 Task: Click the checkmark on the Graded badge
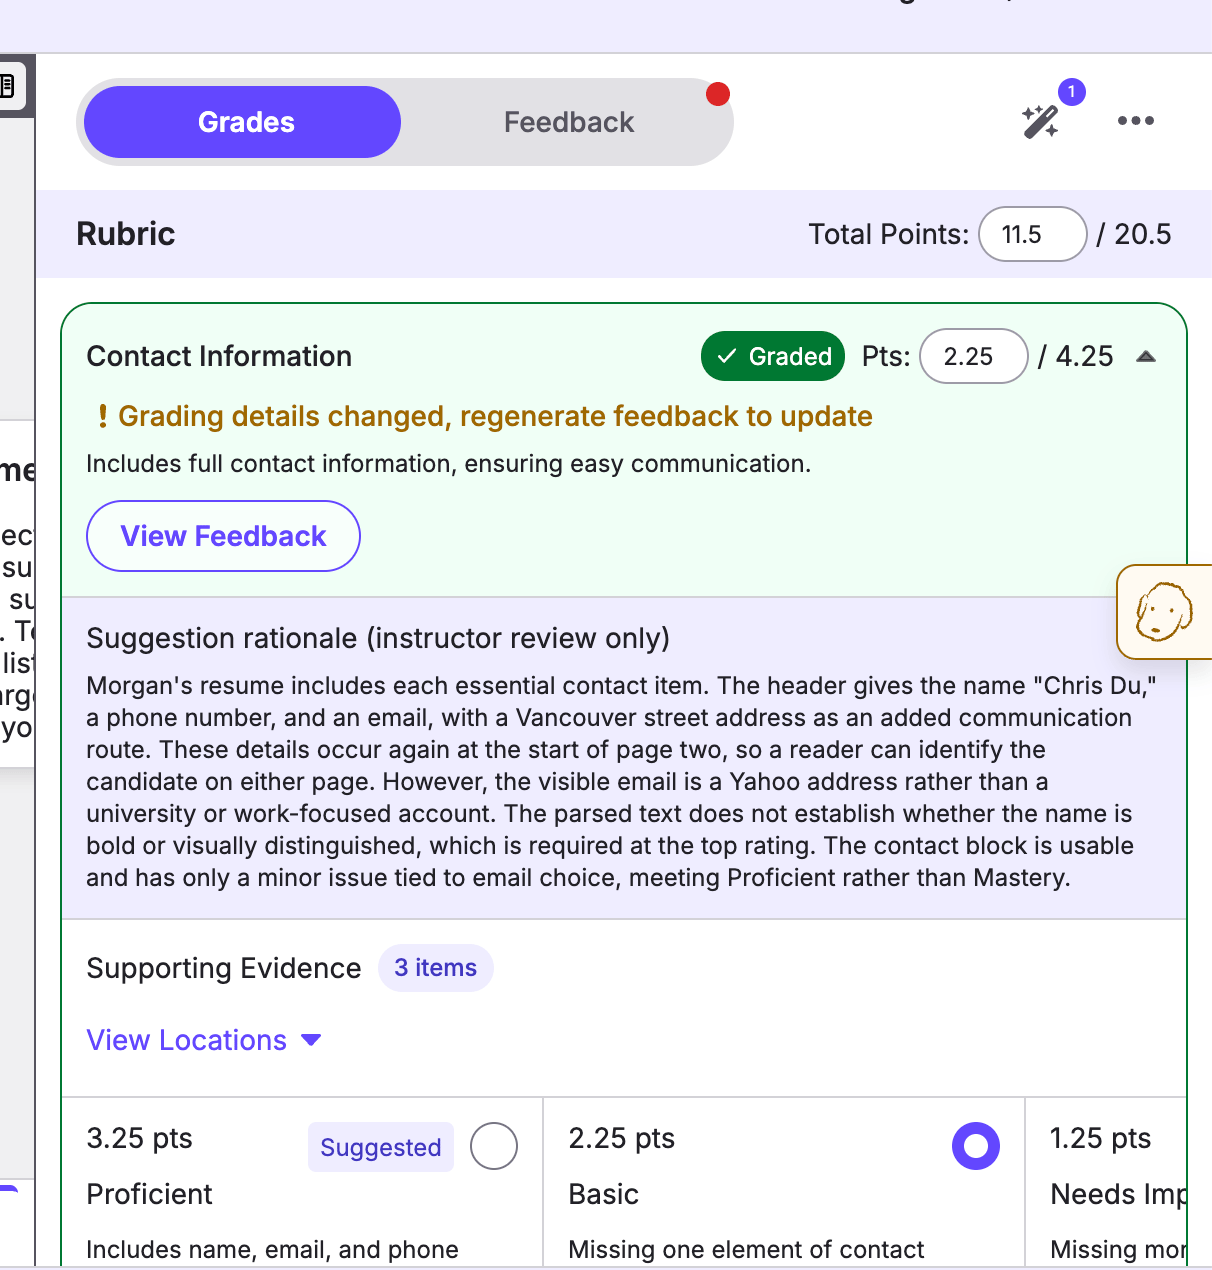click(x=727, y=356)
